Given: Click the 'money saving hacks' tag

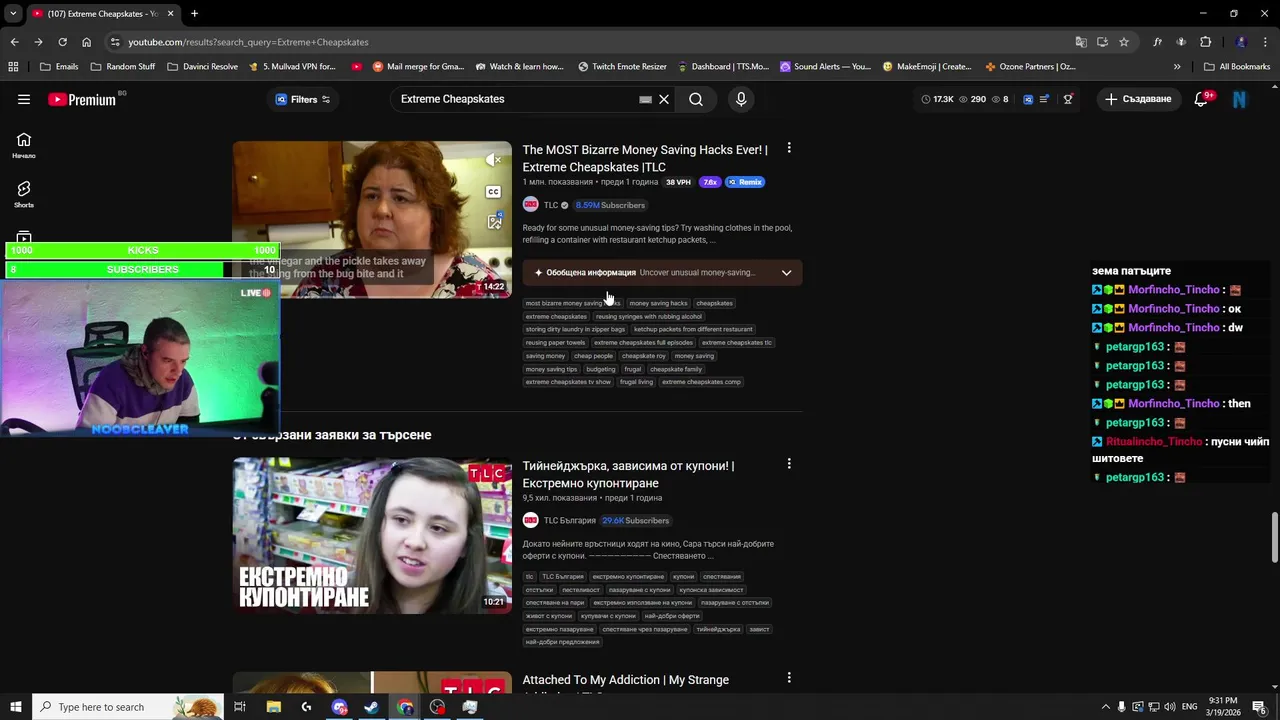Looking at the screenshot, I should (x=658, y=303).
